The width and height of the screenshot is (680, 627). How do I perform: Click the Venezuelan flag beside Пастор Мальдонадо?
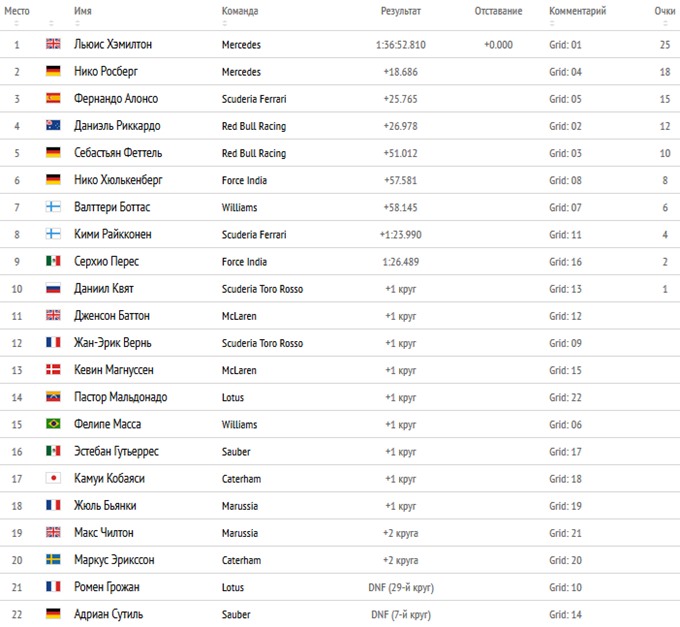pyautogui.click(x=53, y=396)
